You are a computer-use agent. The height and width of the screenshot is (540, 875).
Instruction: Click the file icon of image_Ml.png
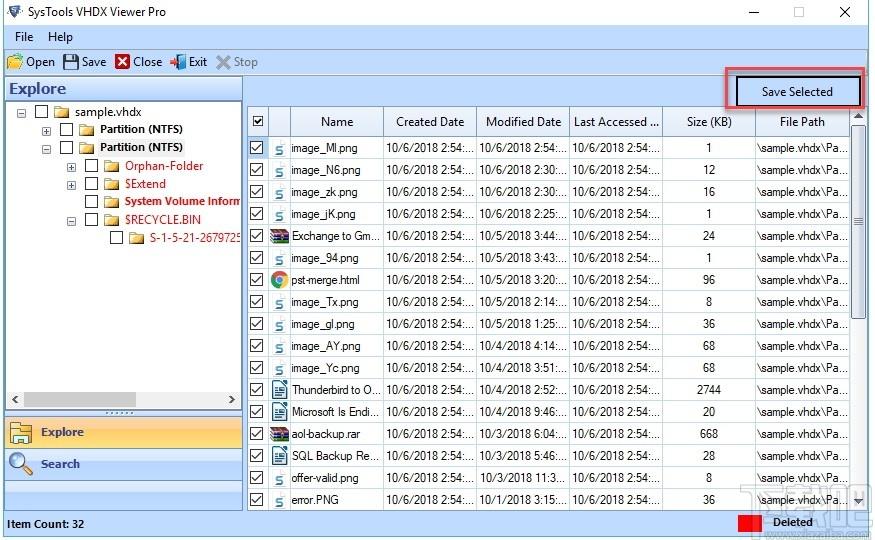[x=279, y=148]
